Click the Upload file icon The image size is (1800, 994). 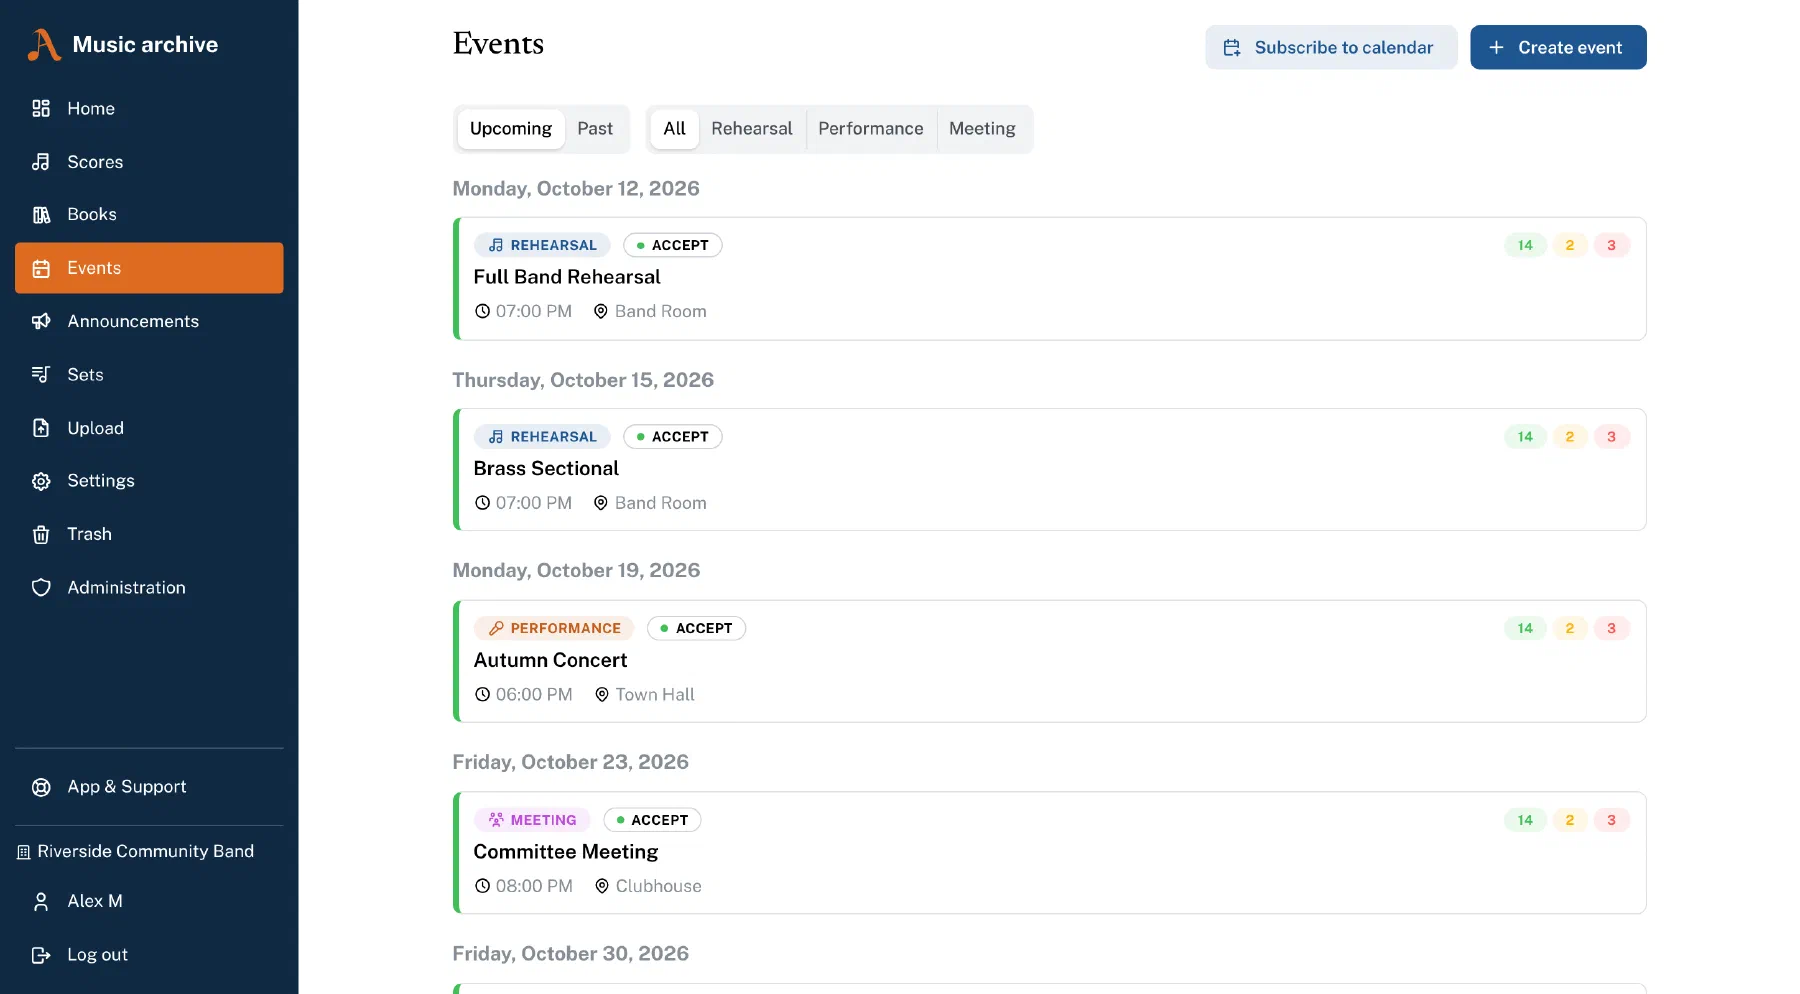coord(41,428)
